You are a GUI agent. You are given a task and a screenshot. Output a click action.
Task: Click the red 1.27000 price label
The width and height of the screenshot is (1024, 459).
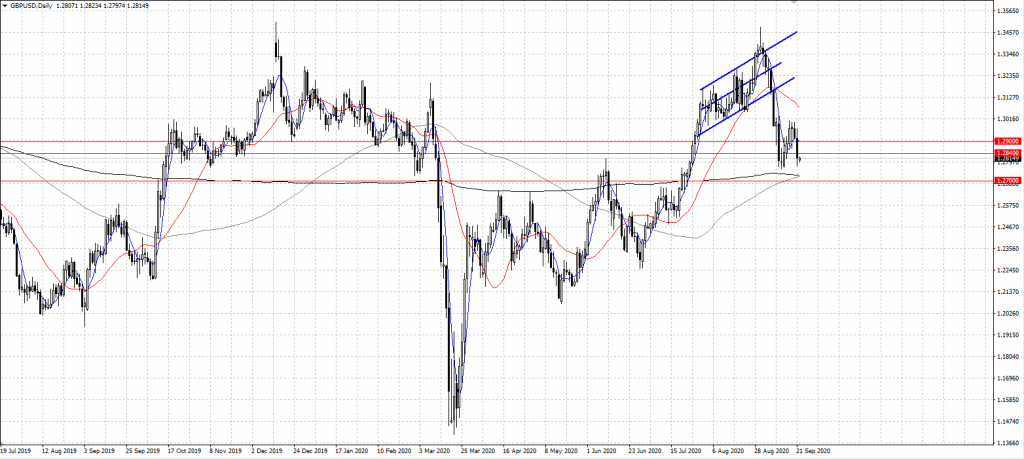point(1006,181)
